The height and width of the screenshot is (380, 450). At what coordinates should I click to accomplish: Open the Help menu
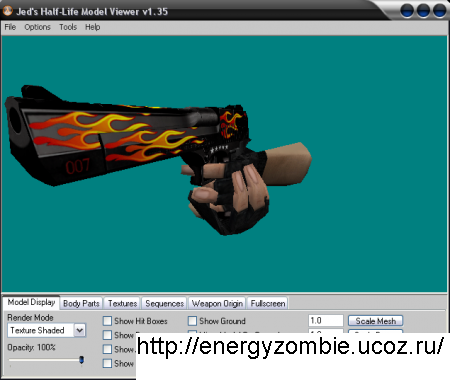click(x=92, y=27)
